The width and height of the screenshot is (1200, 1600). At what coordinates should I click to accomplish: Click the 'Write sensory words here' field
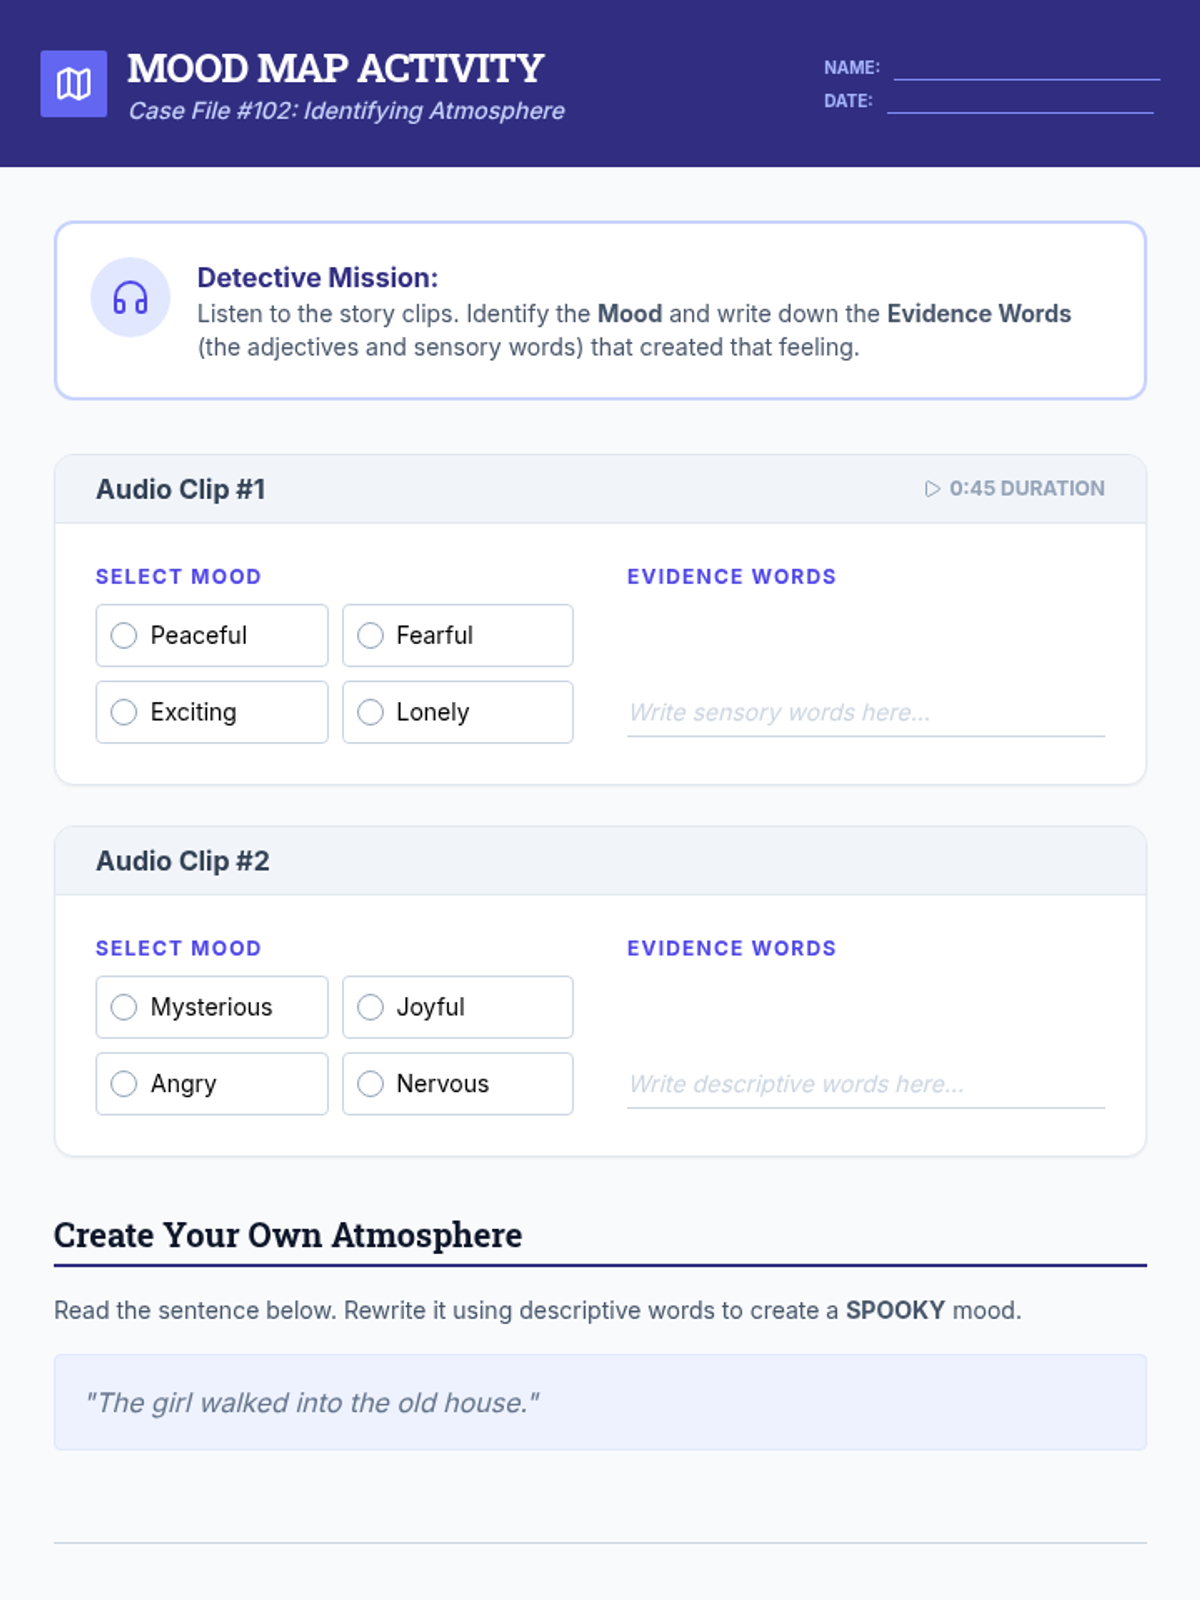coord(865,712)
